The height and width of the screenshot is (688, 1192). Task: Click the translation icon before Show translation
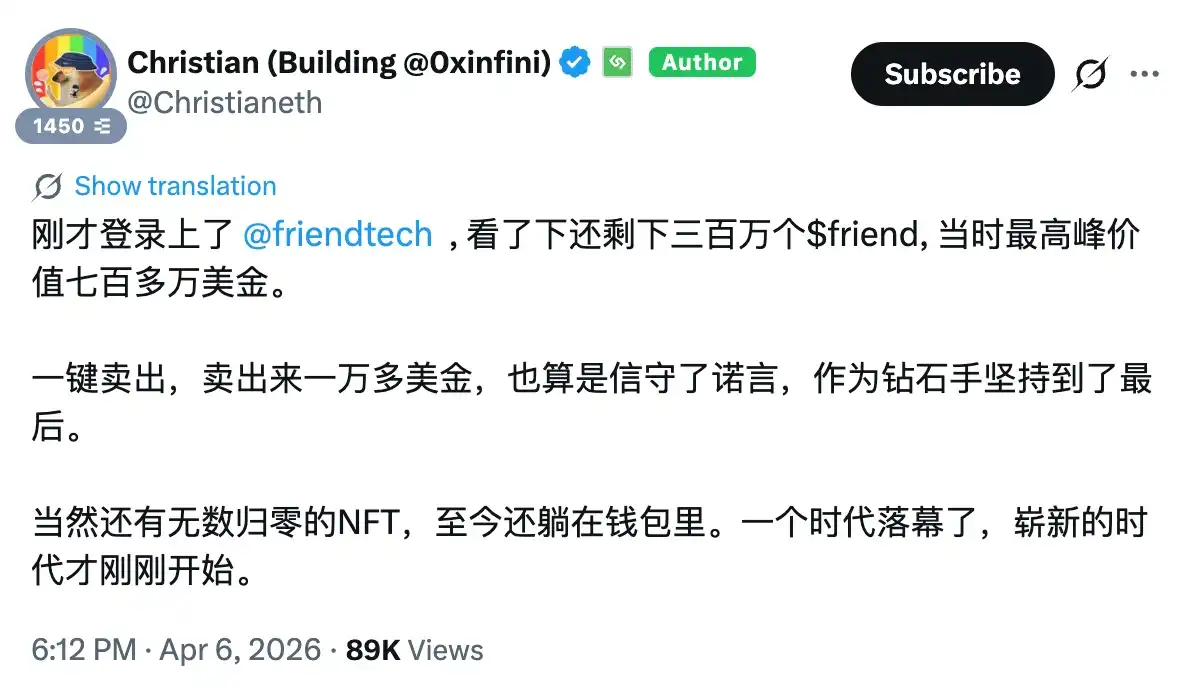[x=47, y=185]
